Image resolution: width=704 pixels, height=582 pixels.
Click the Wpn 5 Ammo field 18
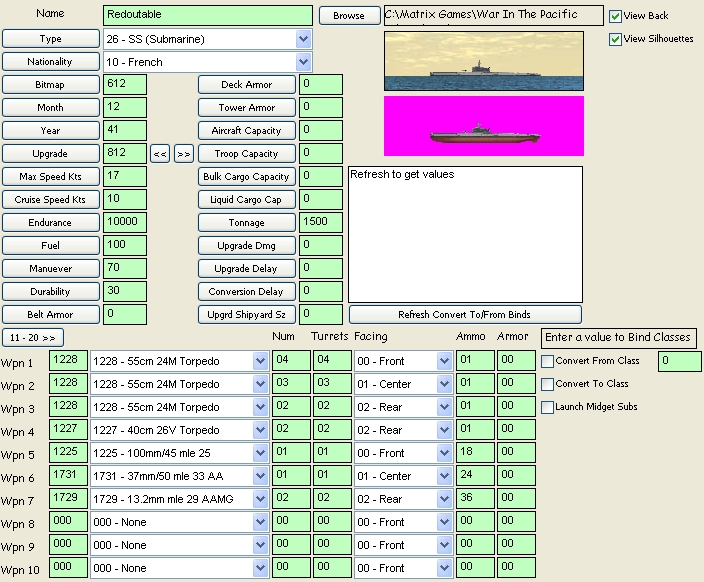[475, 453]
